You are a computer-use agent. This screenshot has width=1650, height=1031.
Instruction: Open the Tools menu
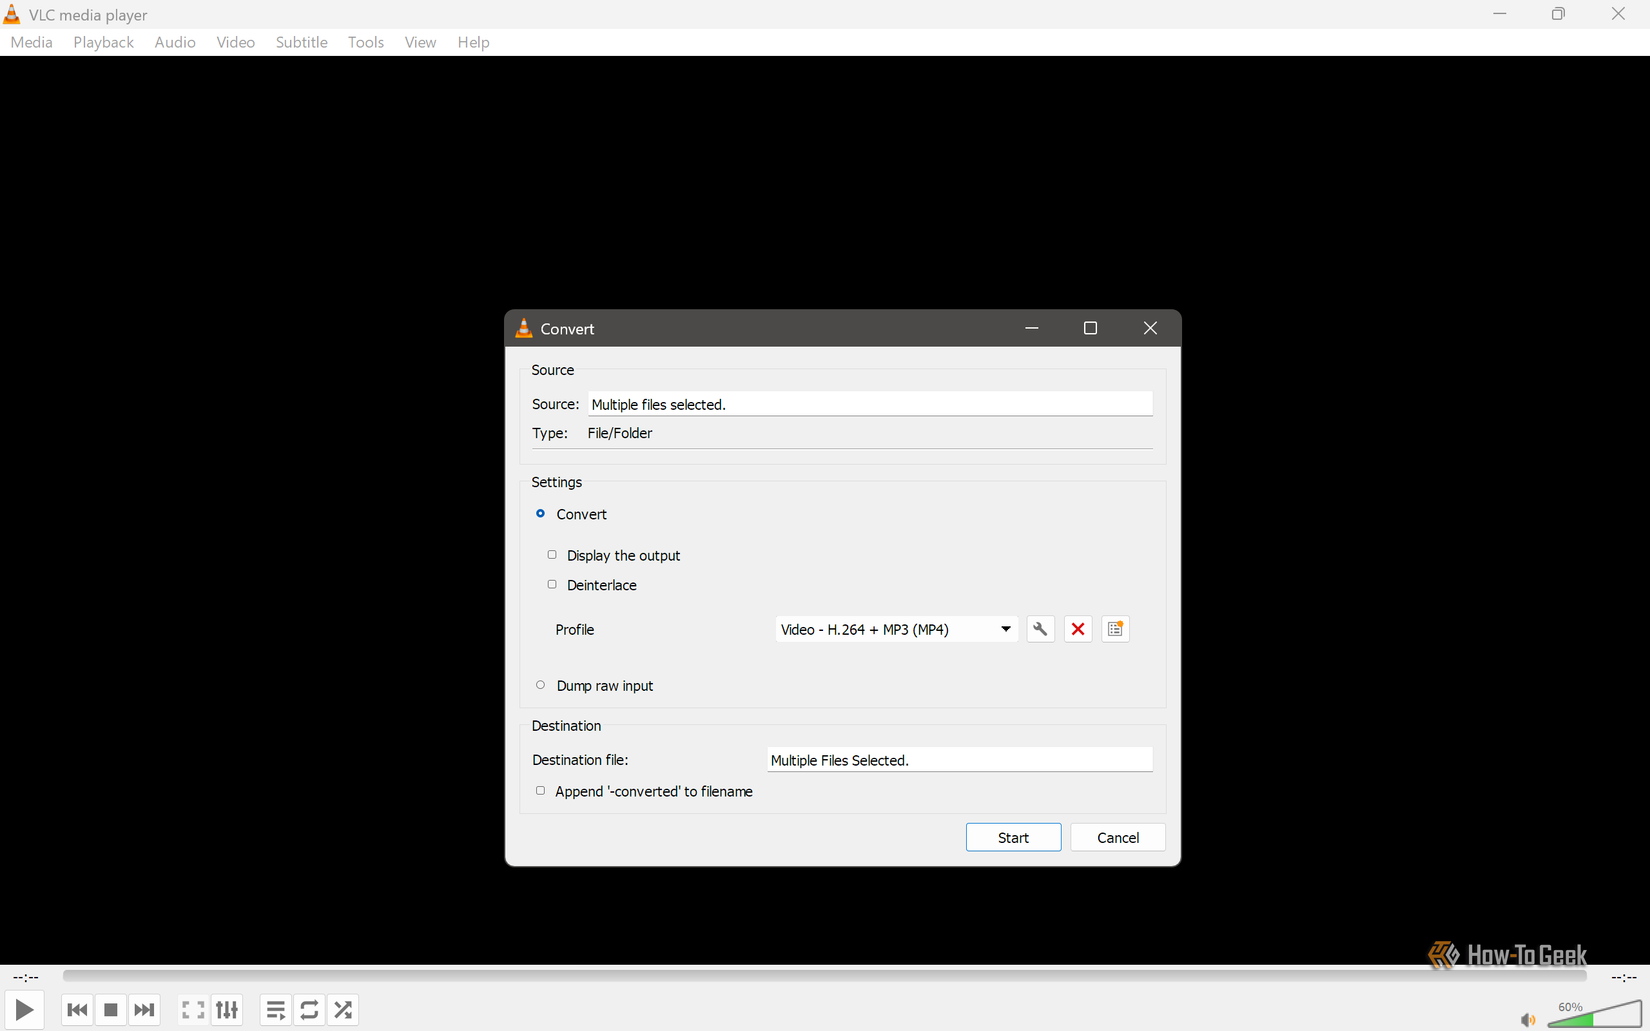pyautogui.click(x=366, y=42)
